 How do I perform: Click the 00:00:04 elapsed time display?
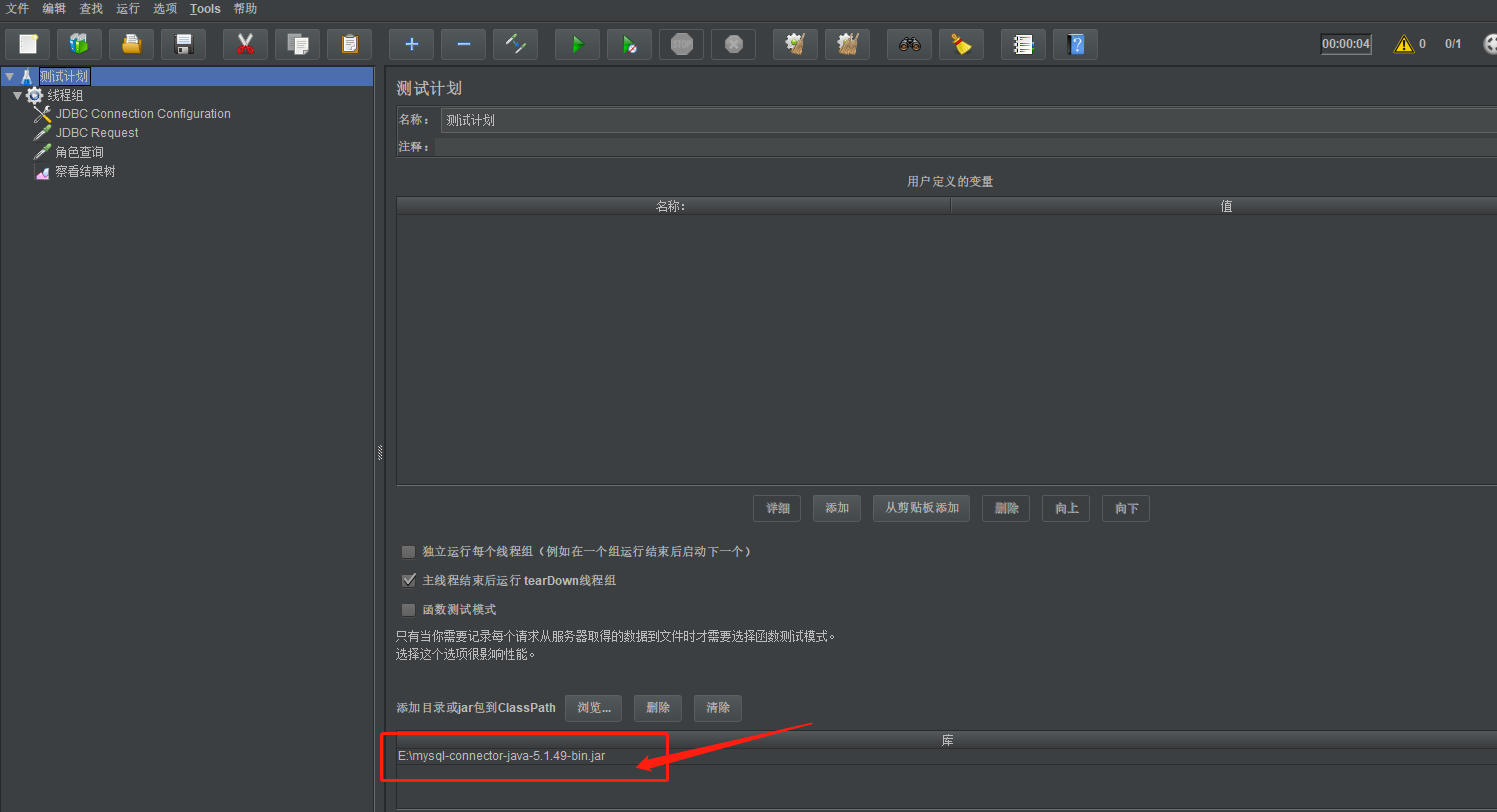pos(1346,44)
